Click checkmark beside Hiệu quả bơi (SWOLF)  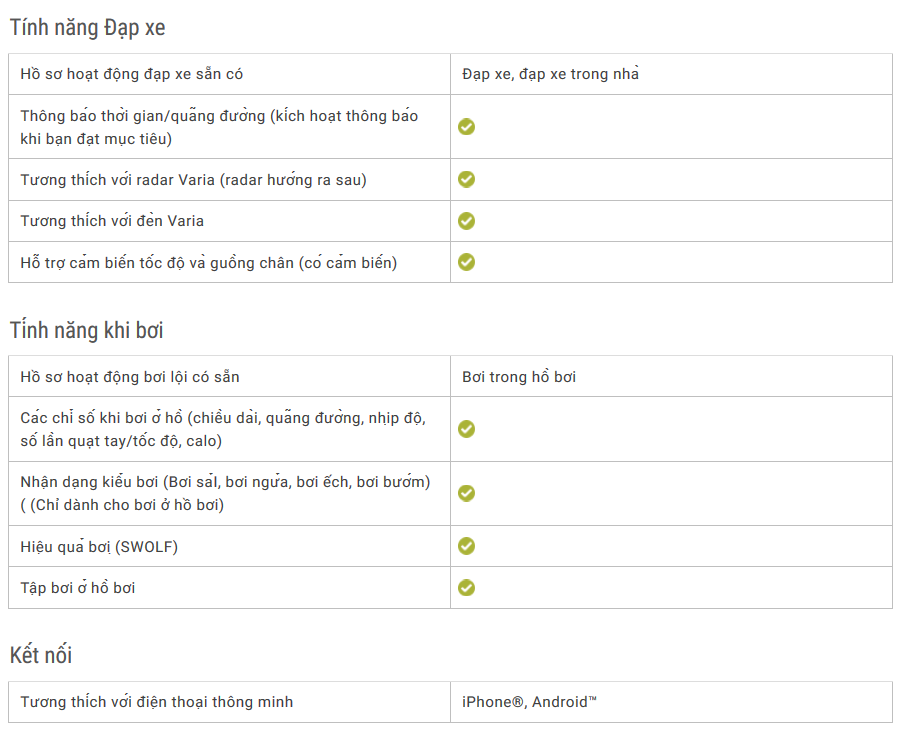coord(466,546)
